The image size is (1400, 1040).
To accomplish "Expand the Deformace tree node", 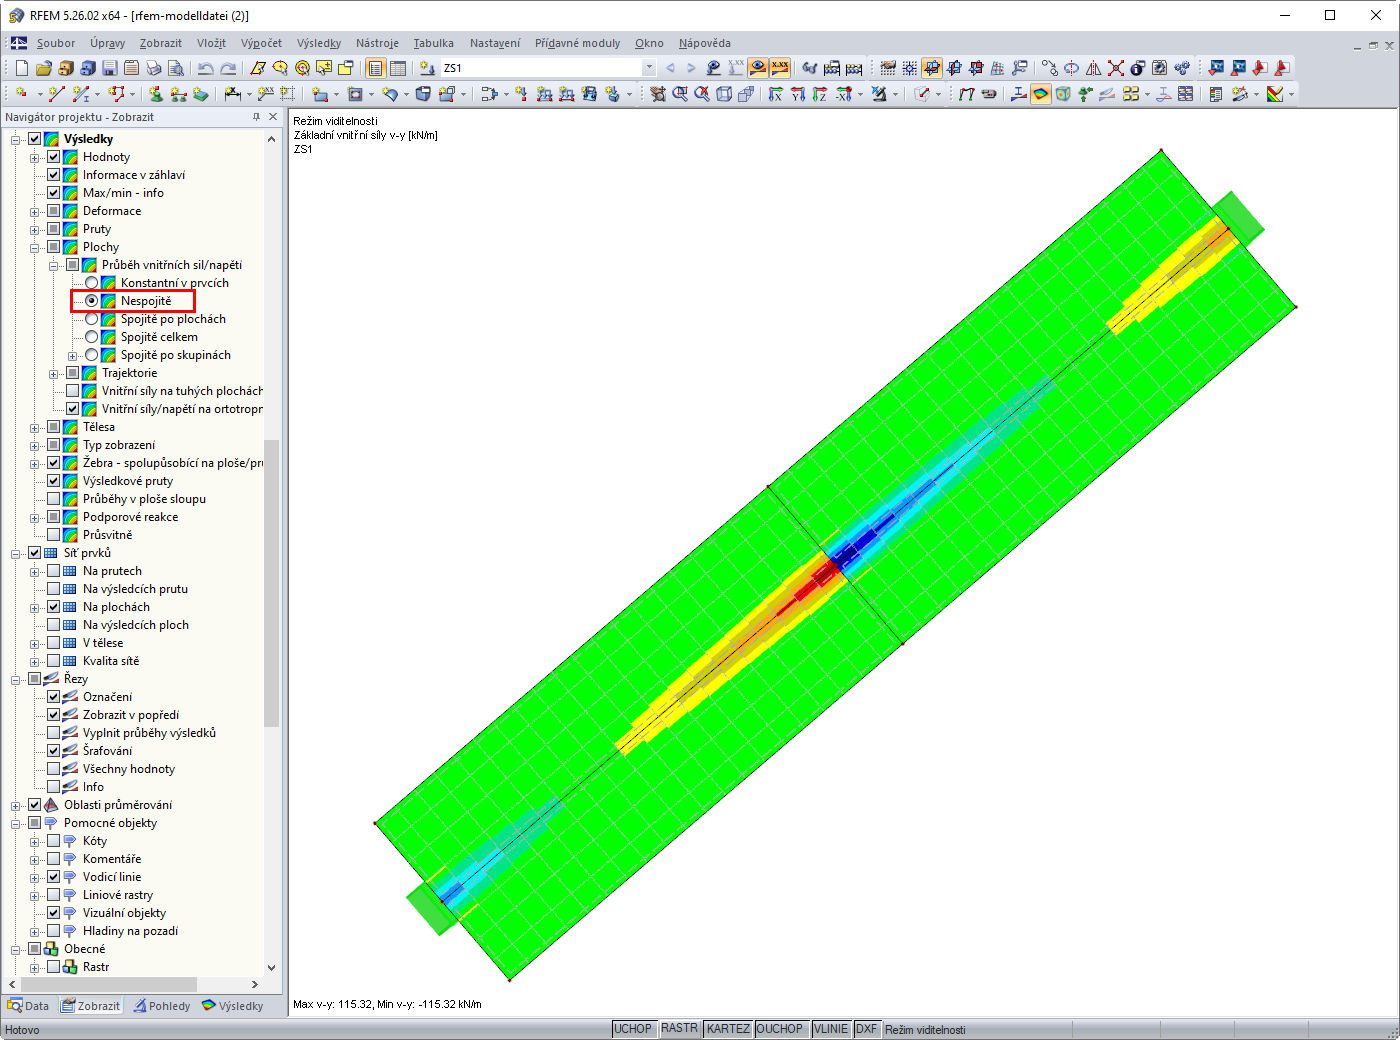I will 35,211.
